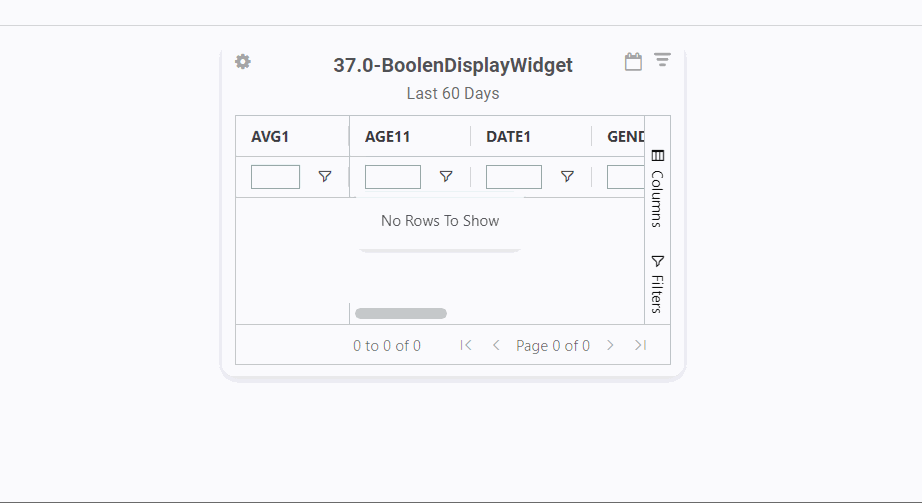
Task: Open widget settings gear icon
Action: pos(243,62)
